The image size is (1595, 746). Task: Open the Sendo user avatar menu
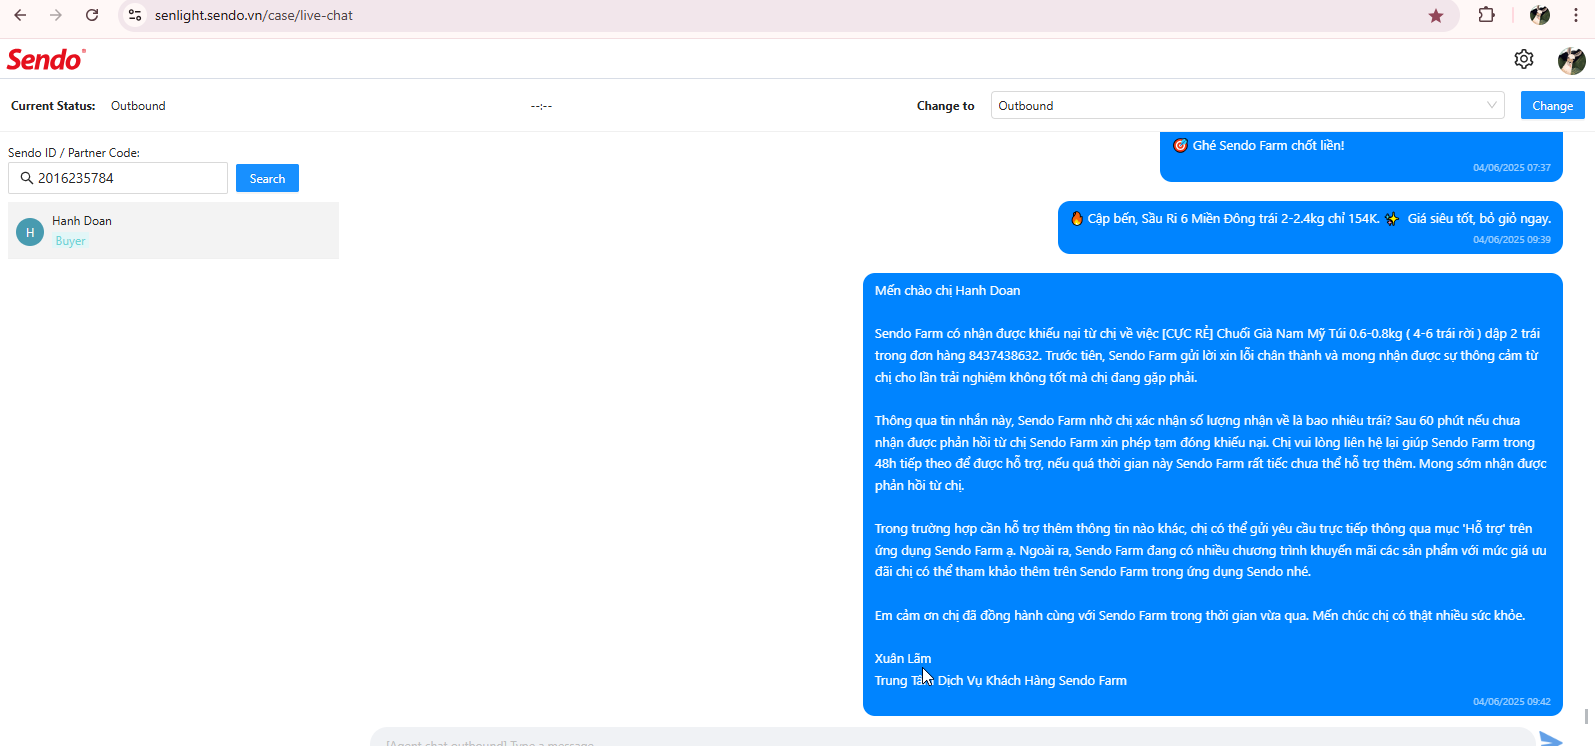[x=1572, y=60]
